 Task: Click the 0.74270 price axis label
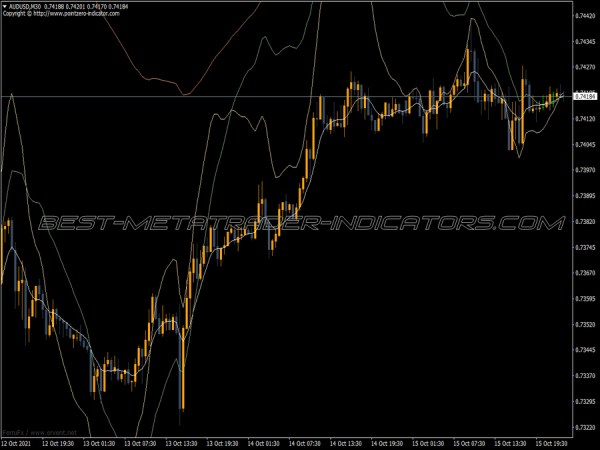pyautogui.click(x=585, y=67)
